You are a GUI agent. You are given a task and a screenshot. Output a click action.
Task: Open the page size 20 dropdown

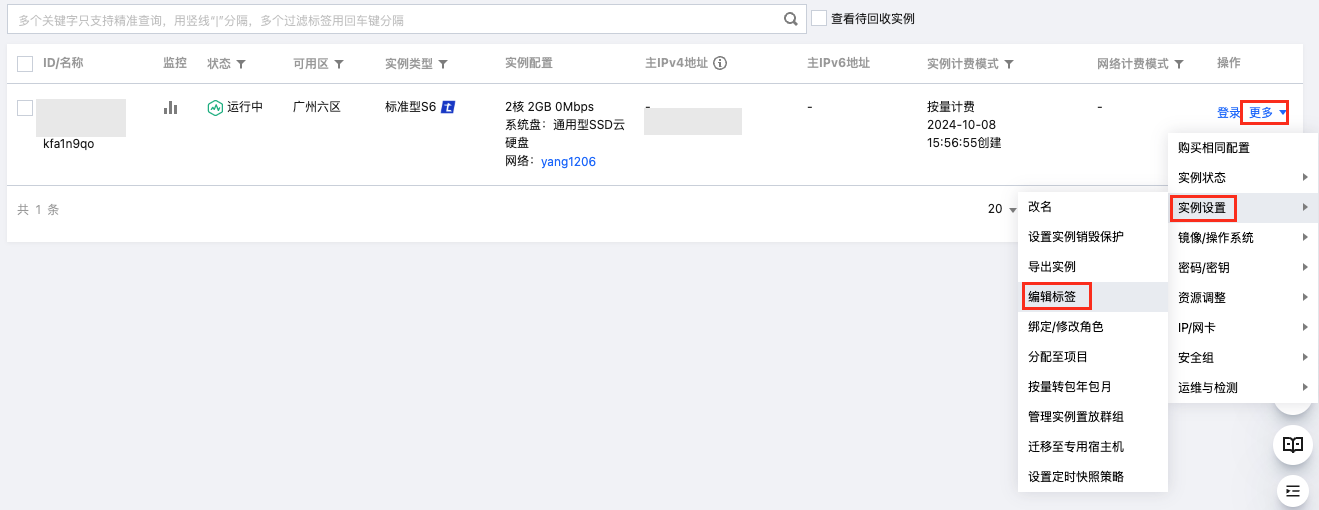click(1002, 209)
